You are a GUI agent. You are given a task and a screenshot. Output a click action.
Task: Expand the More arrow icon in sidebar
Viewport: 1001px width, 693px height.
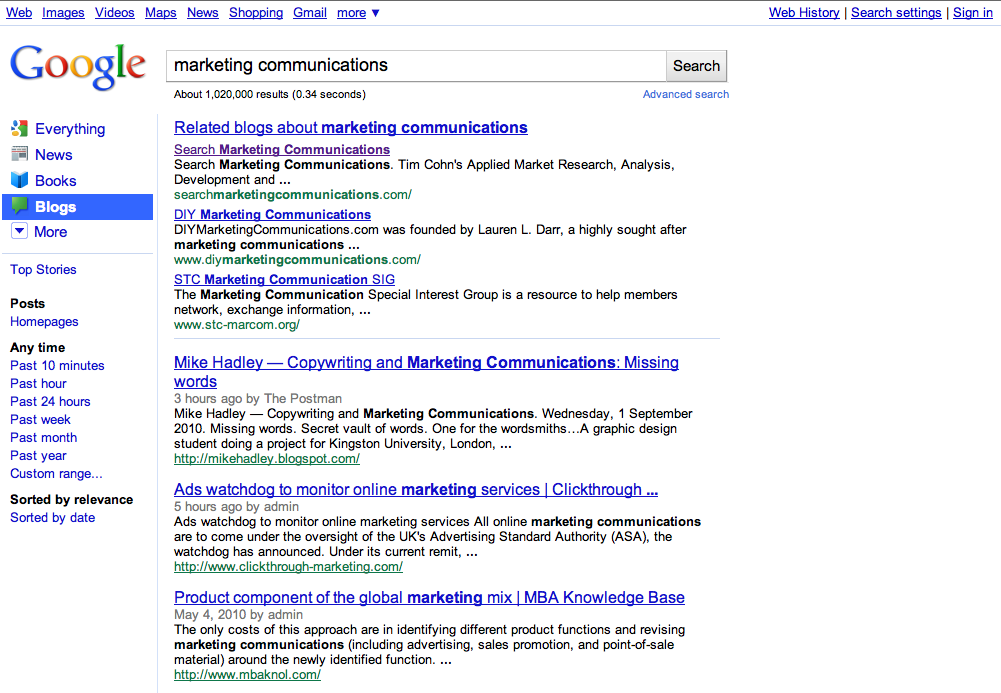pyautogui.click(x=19, y=232)
